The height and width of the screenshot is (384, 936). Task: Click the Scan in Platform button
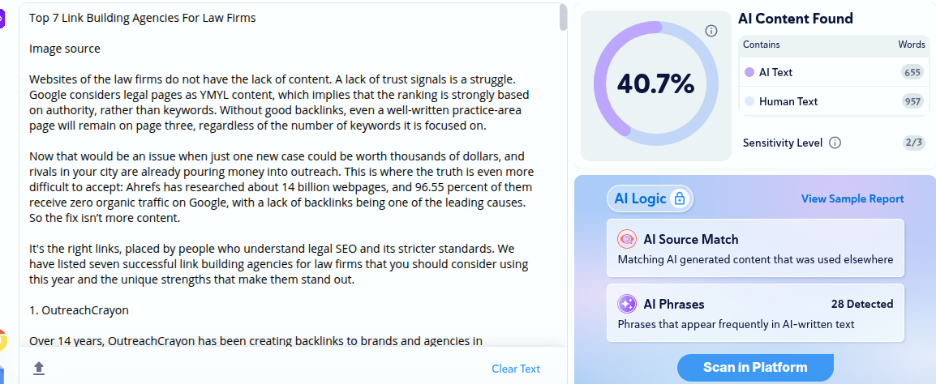point(755,367)
